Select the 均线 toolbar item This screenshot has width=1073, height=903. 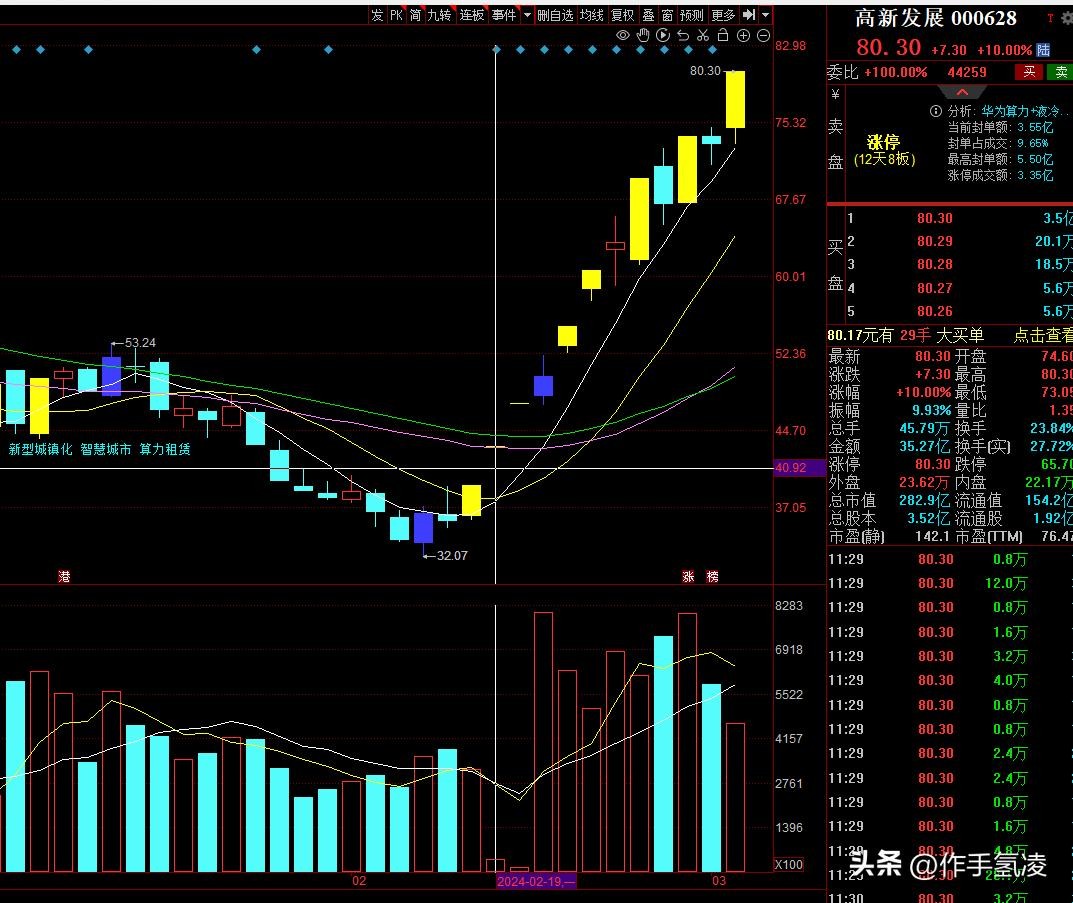592,15
